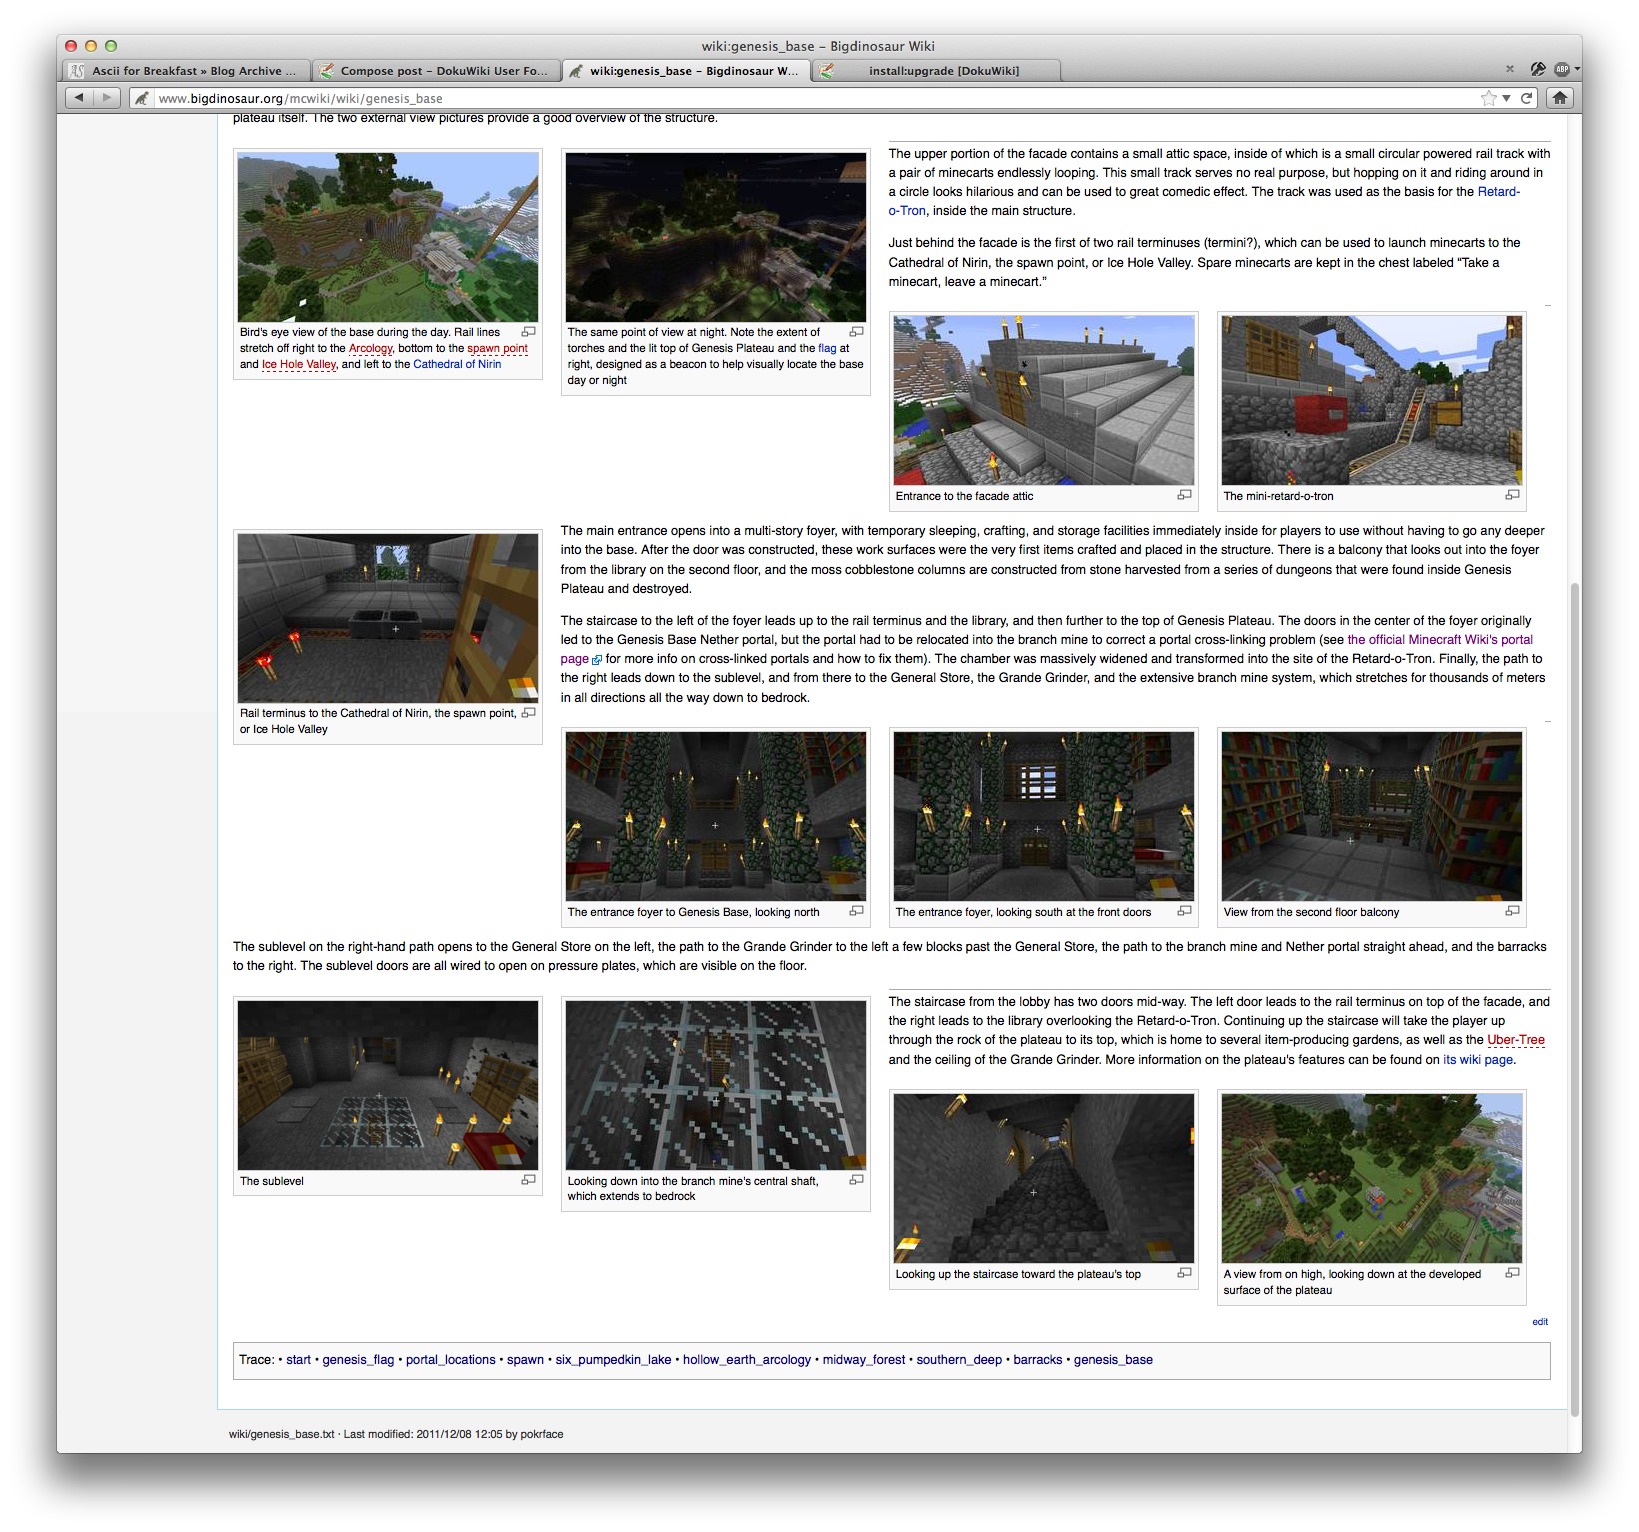Enlarge mini-retard-o-tron image via magnify icon
The width and height of the screenshot is (1639, 1532).
[1513, 495]
